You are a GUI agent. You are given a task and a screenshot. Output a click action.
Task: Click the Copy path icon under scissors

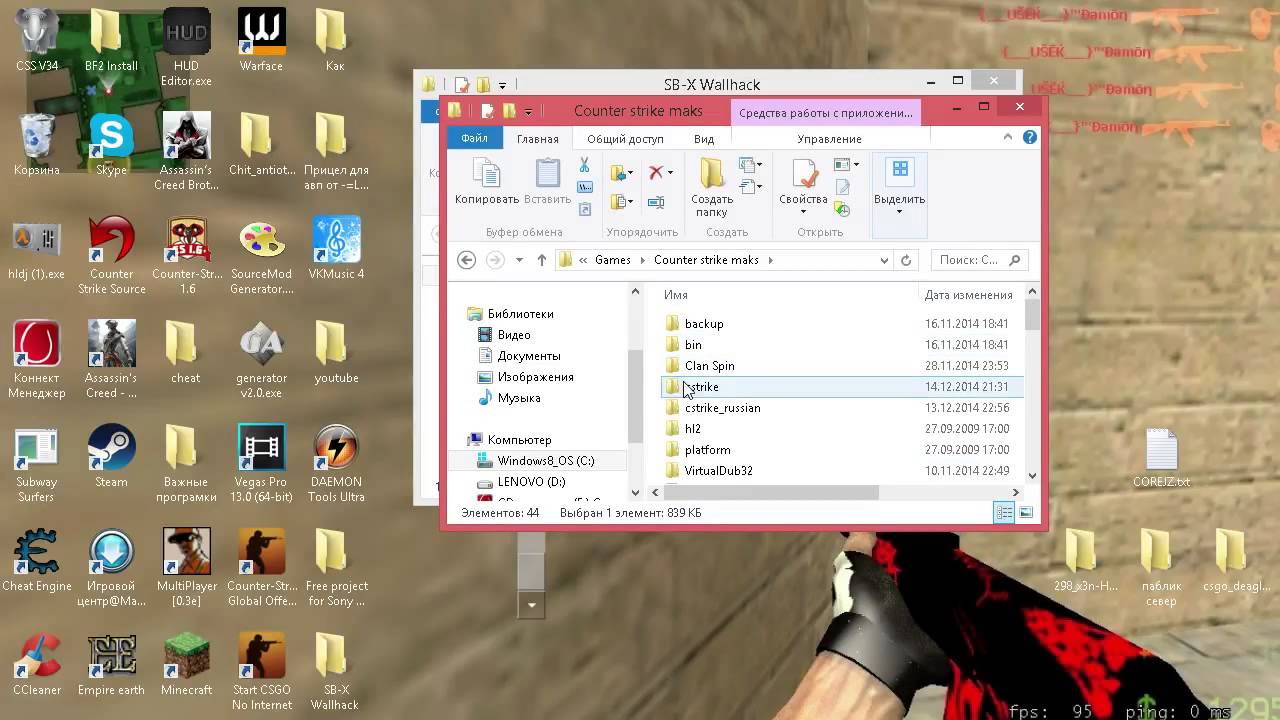click(585, 187)
